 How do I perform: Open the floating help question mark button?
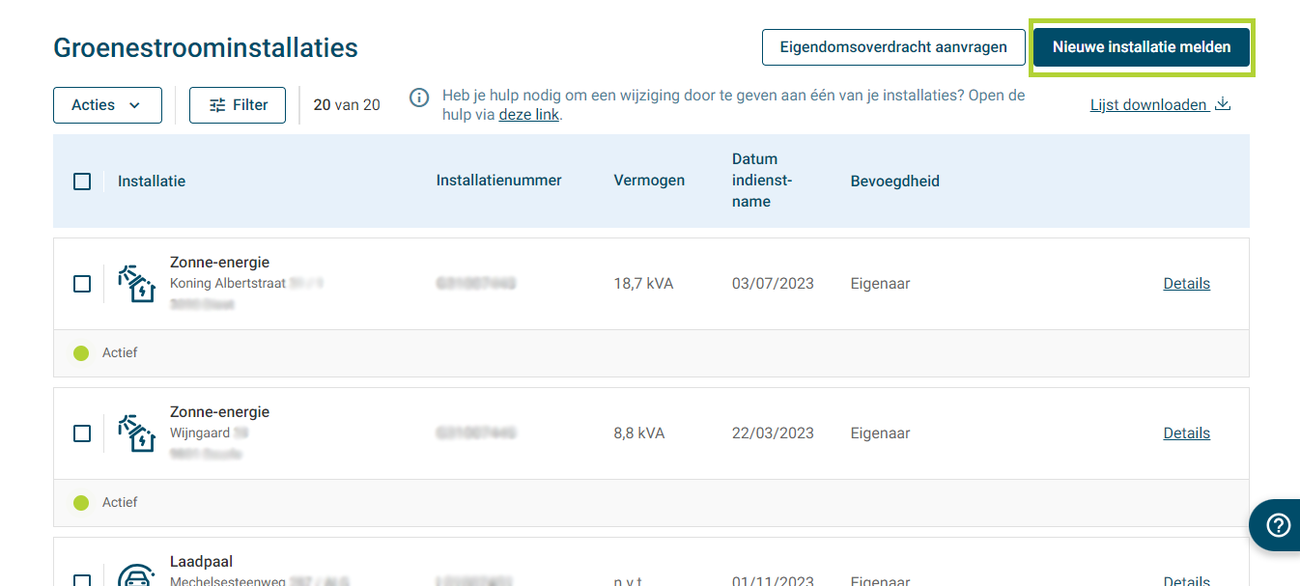(x=1277, y=525)
